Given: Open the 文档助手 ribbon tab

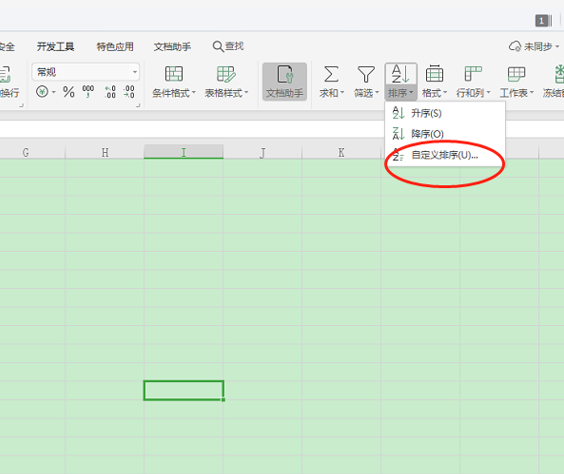Looking at the screenshot, I should click(172, 47).
